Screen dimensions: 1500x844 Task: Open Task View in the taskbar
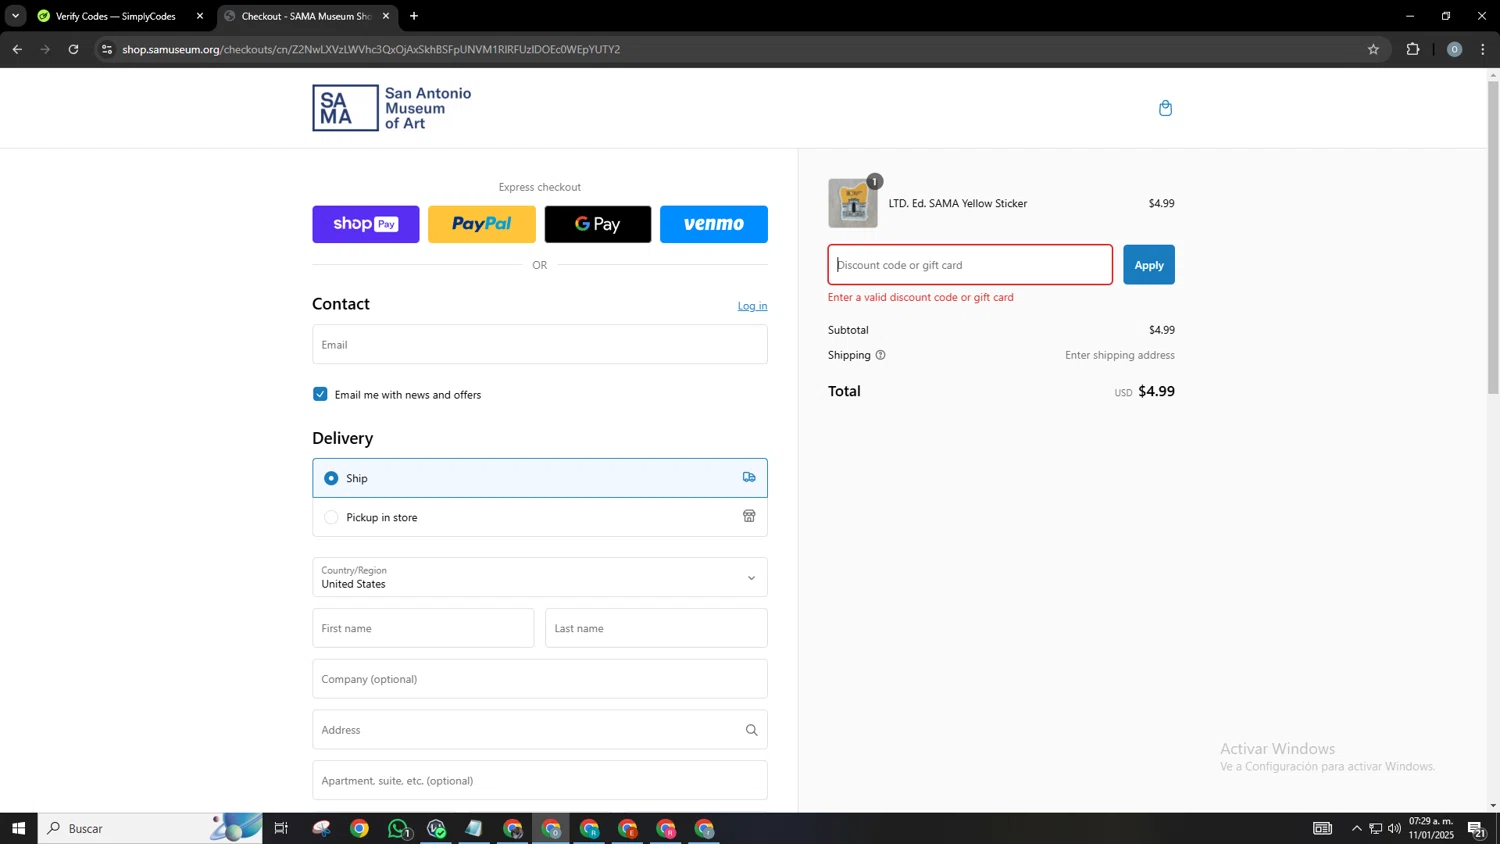click(281, 828)
